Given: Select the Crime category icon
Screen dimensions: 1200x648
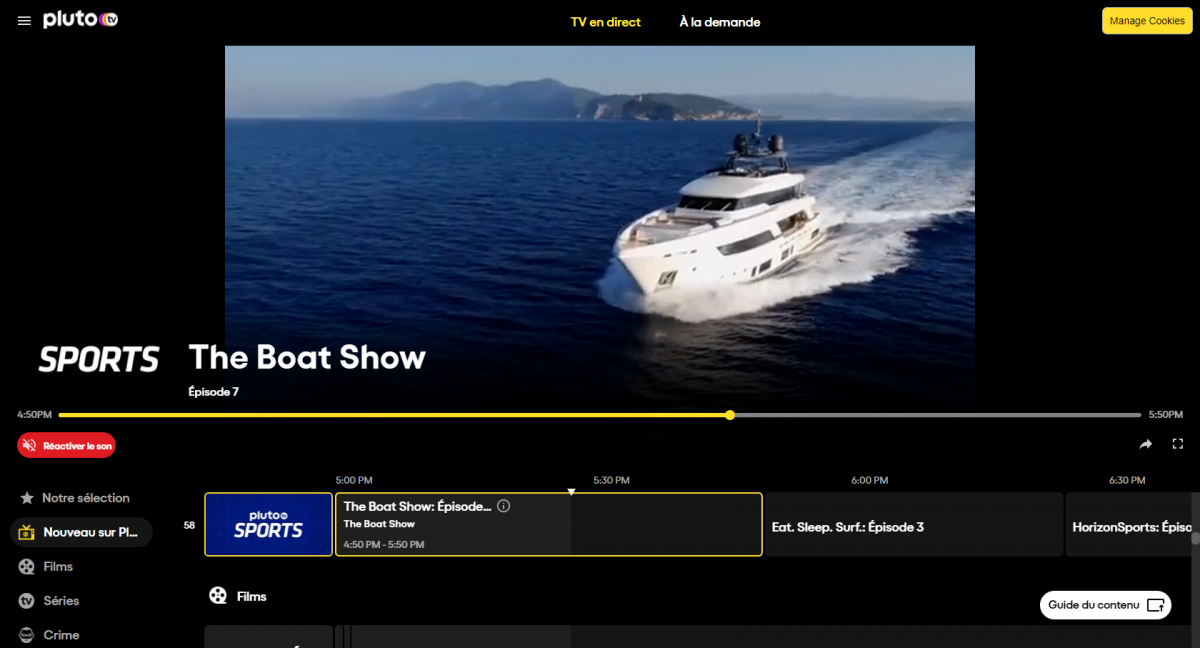Looking at the screenshot, I should (x=26, y=635).
